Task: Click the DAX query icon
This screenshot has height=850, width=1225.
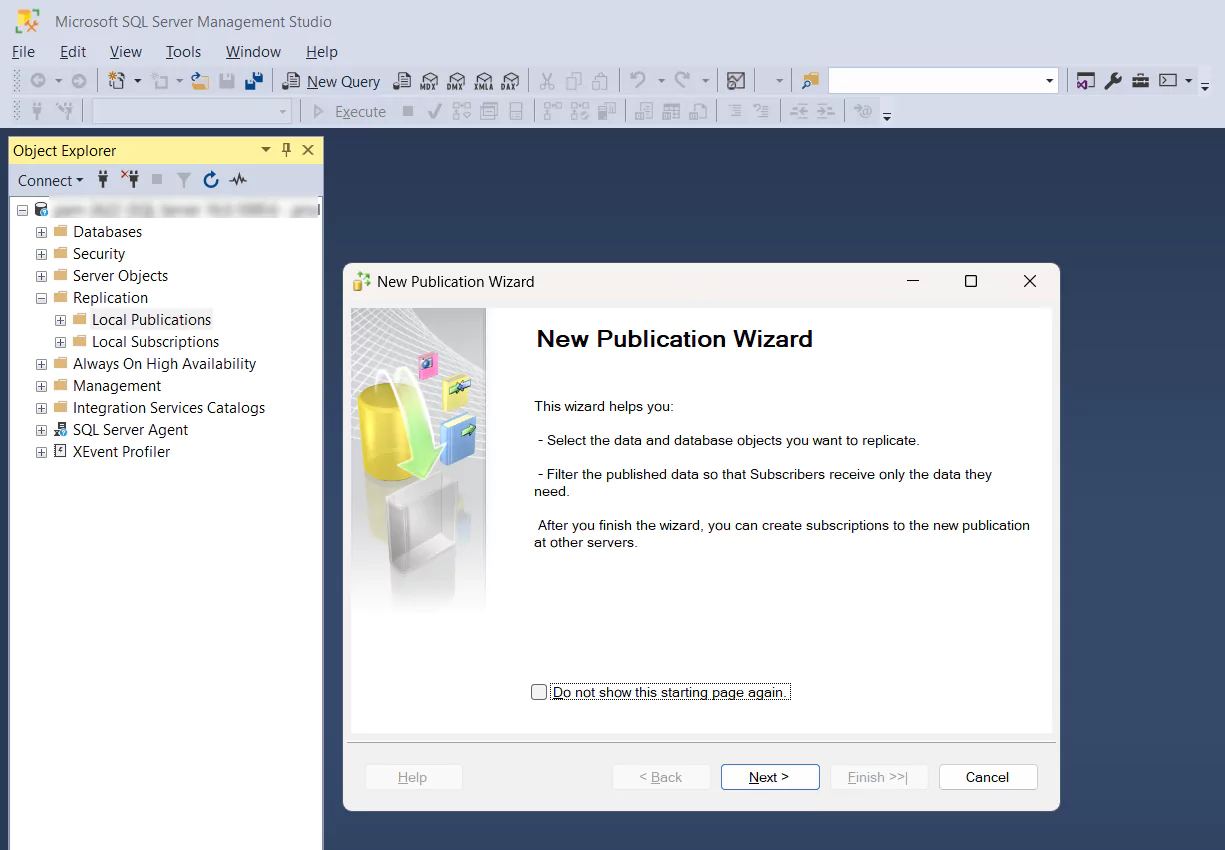Action: (x=511, y=81)
